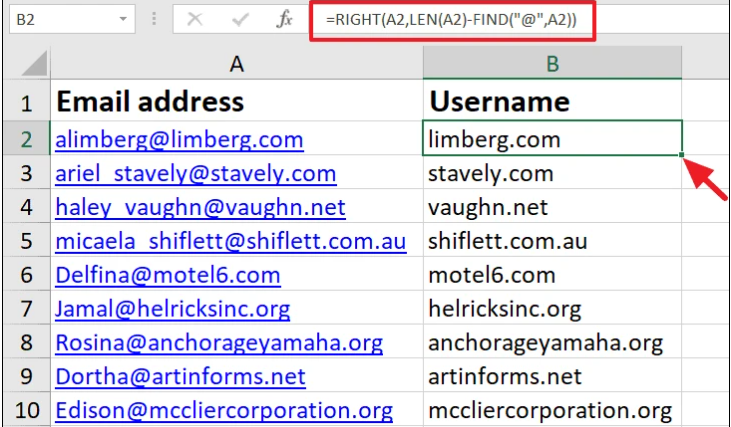Click the formula bar options dots handle
This screenshot has width=731, height=427.
click(x=154, y=19)
